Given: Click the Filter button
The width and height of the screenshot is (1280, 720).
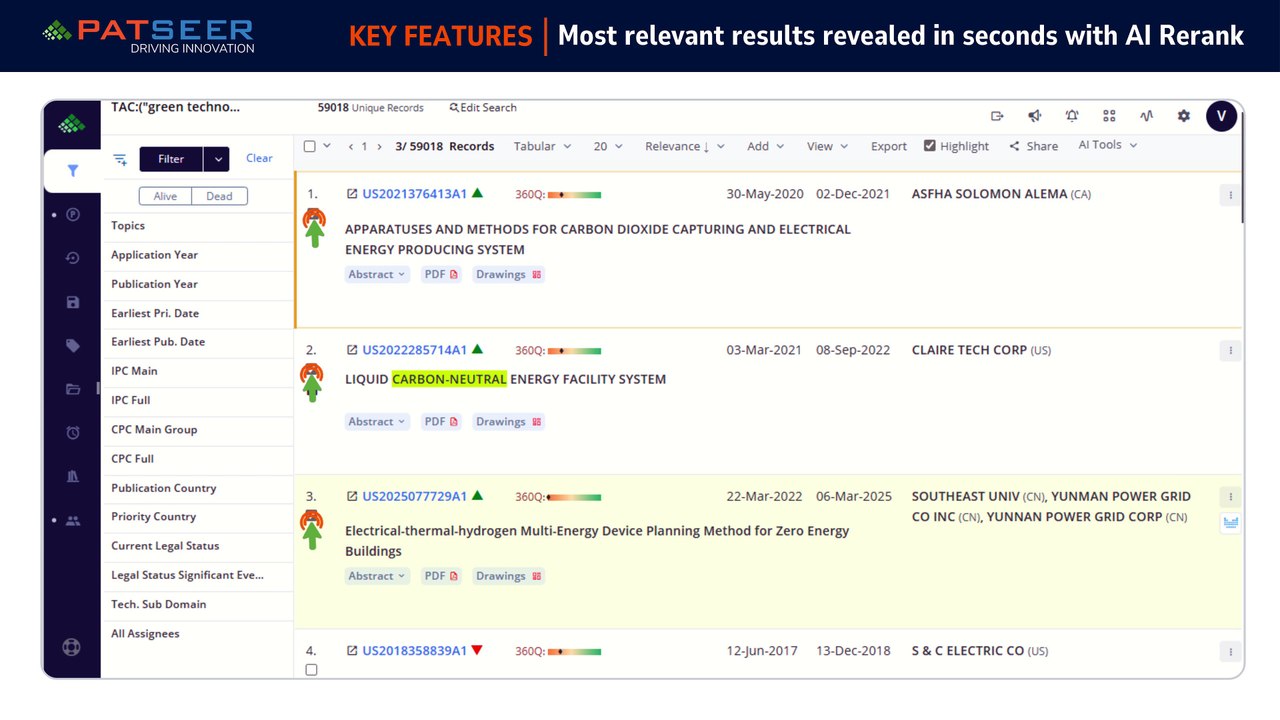Looking at the screenshot, I should [x=171, y=159].
